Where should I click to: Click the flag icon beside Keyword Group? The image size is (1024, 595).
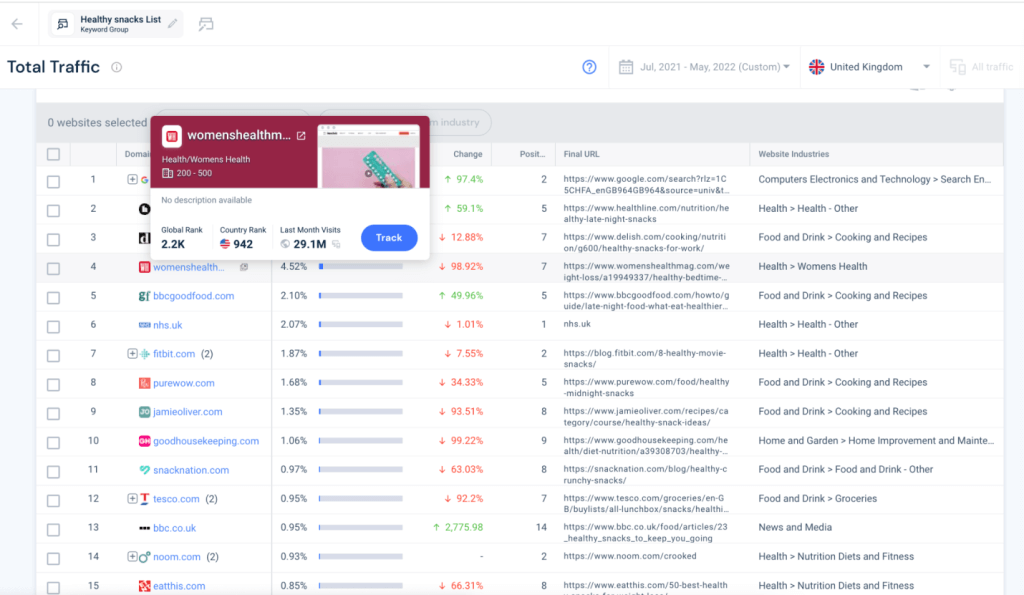pyautogui.click(x=206, y=23)
